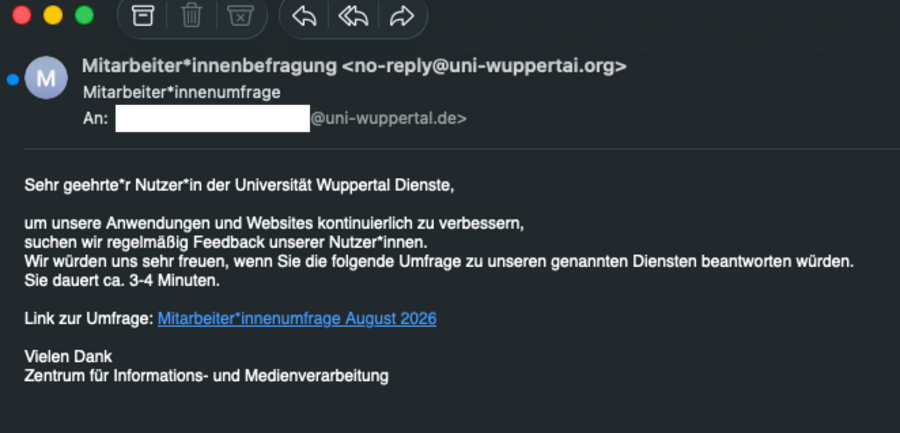The height and width of the screenshot is (433, 900).
Task: Maximize the window with the green button
Action: point(84,15)
